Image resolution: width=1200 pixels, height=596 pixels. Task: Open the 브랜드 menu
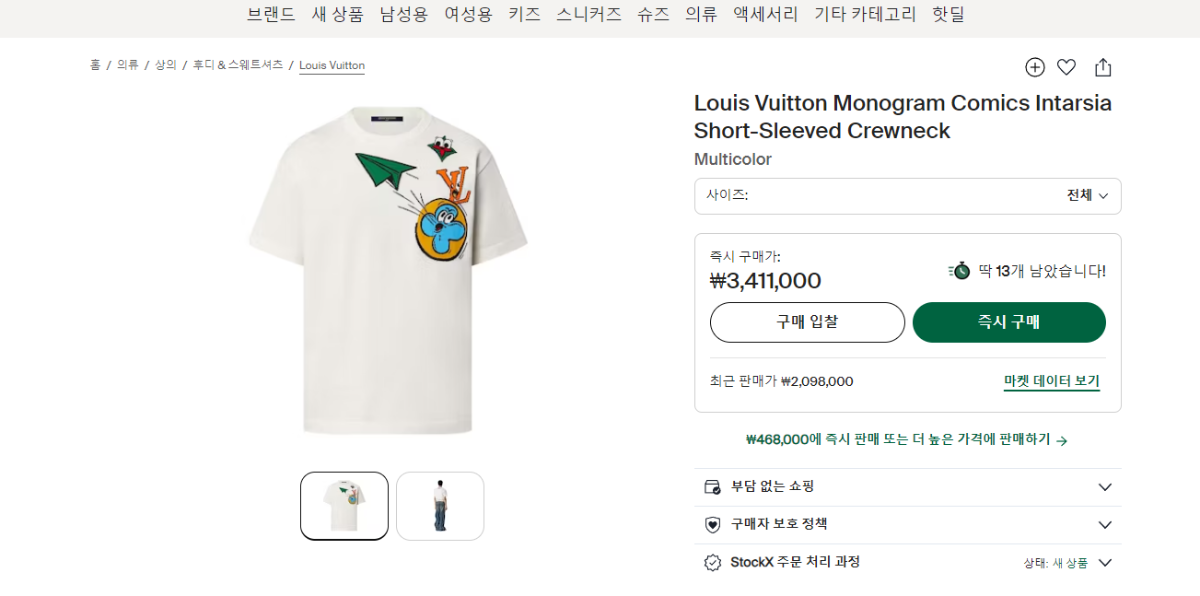tap(271, 15)
